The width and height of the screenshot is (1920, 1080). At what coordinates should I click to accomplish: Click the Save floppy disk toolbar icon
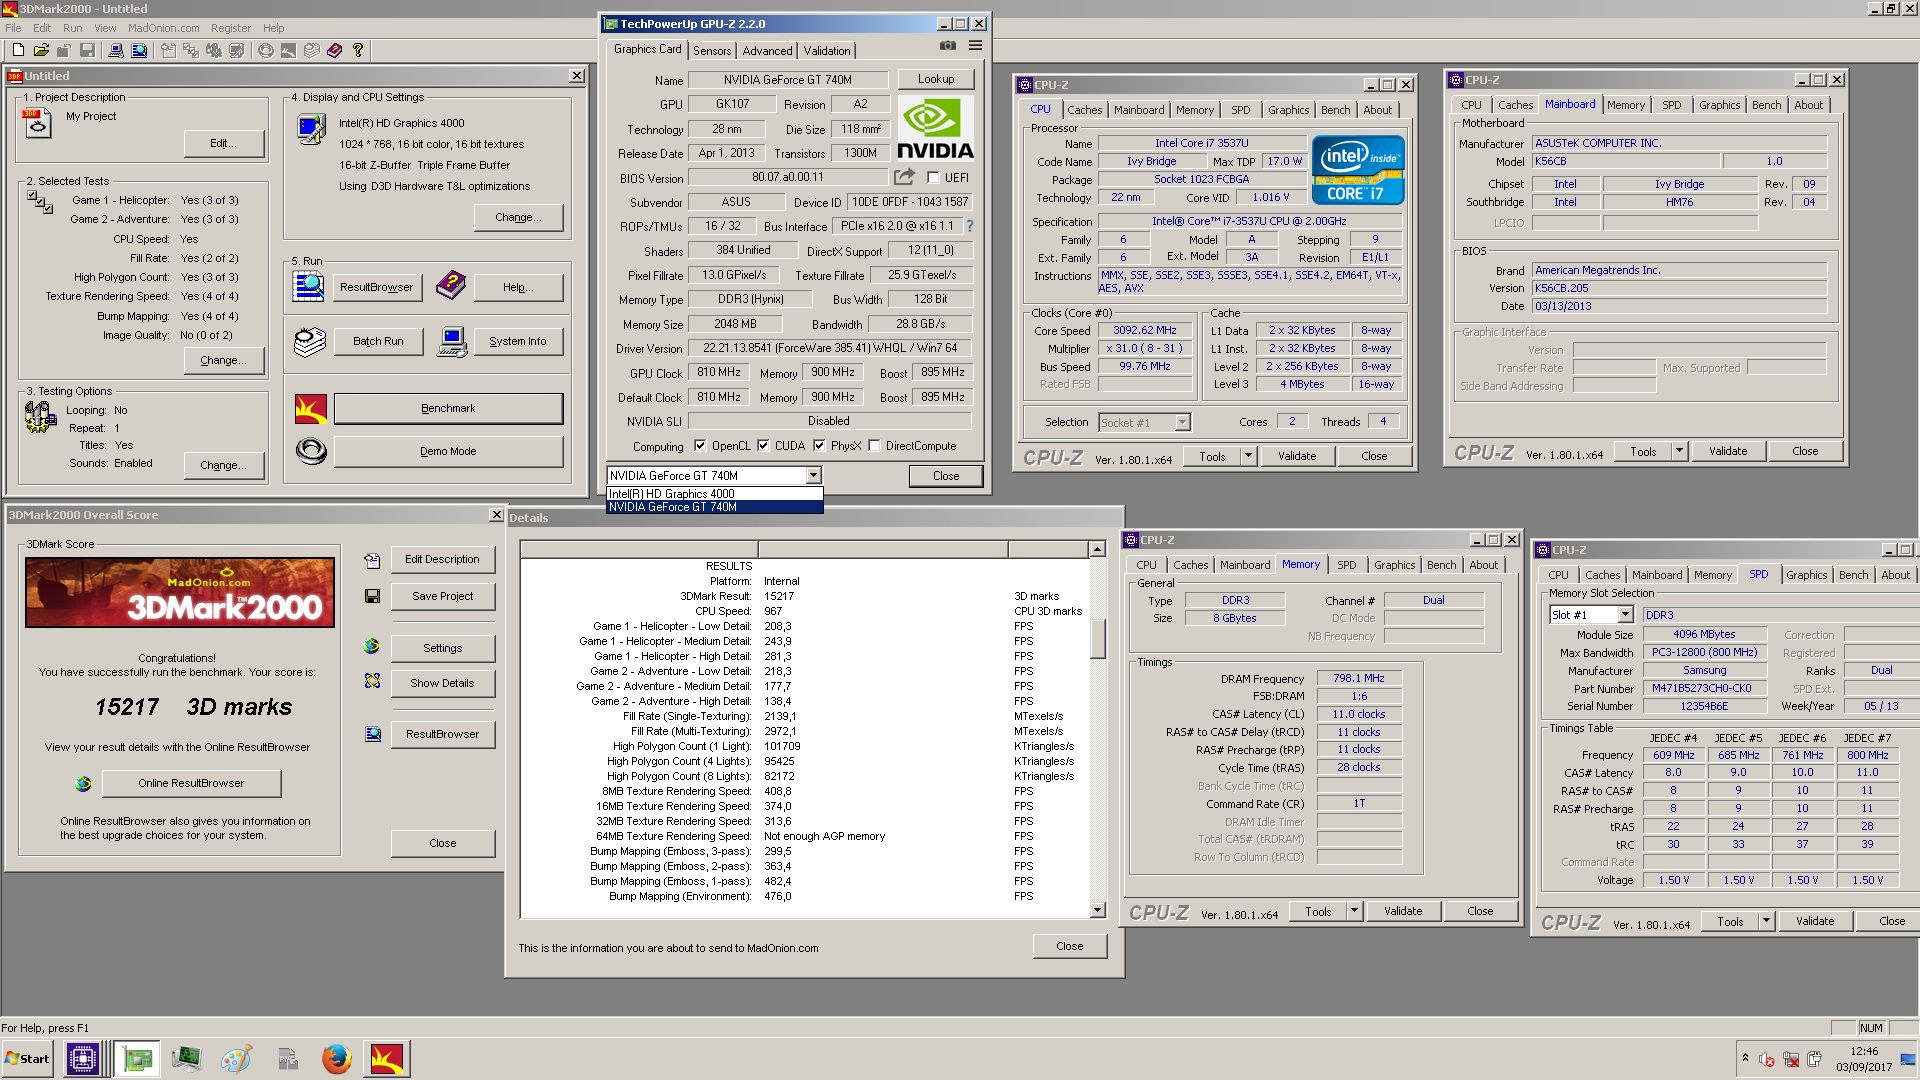pyautogui.click(x=87, y=50)
